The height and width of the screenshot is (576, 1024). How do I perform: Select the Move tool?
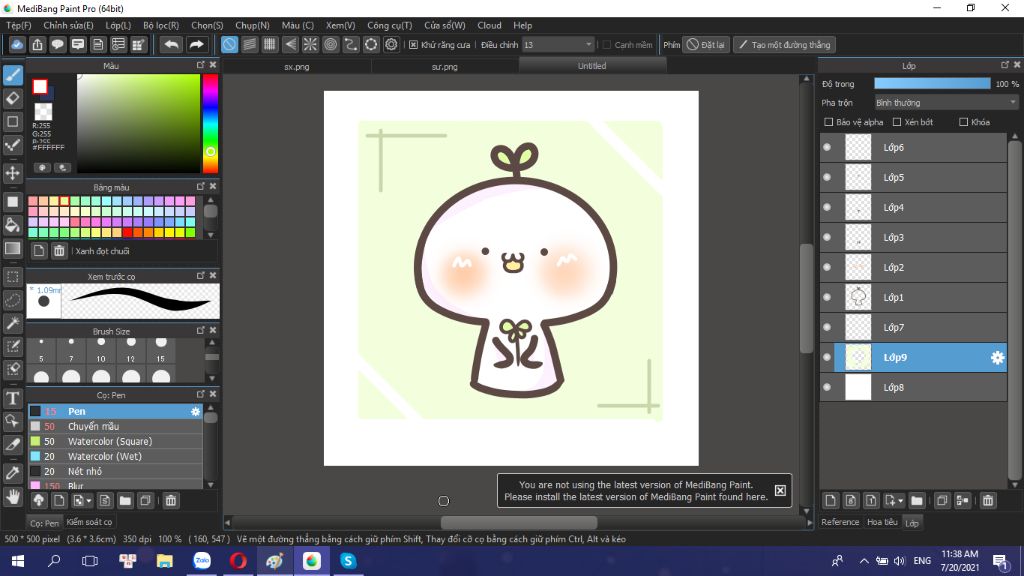pos(12,173)
